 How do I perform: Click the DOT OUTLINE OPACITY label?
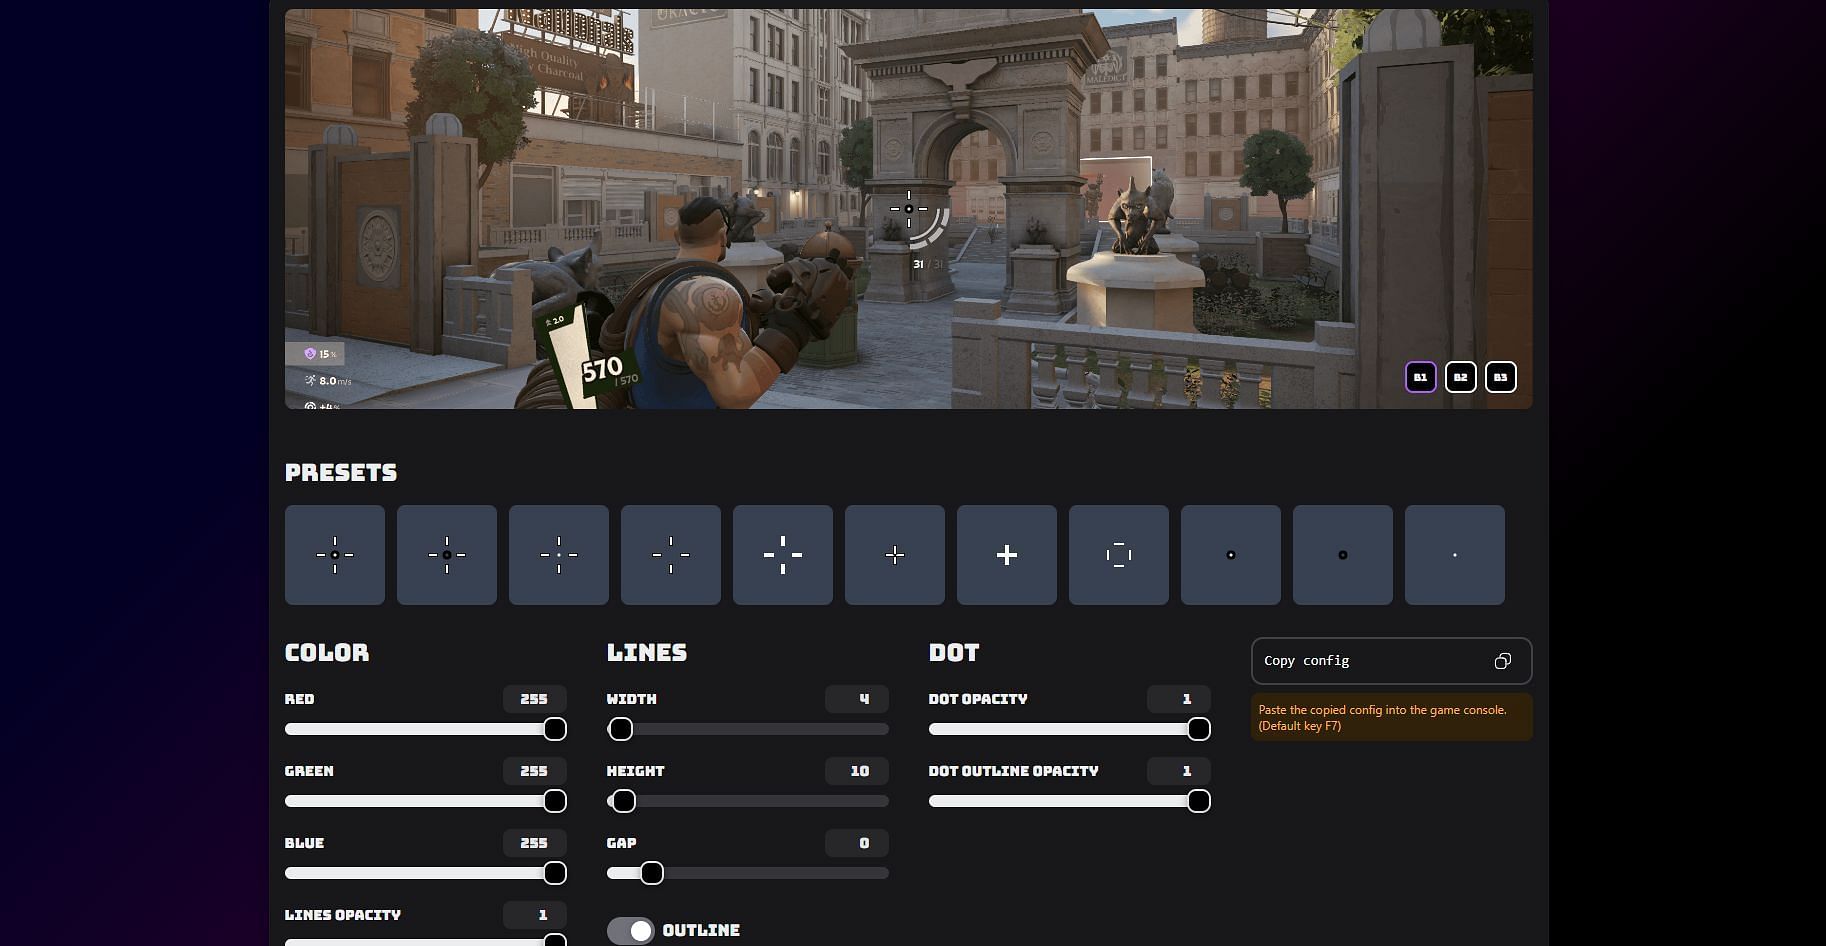(1013, 771)
